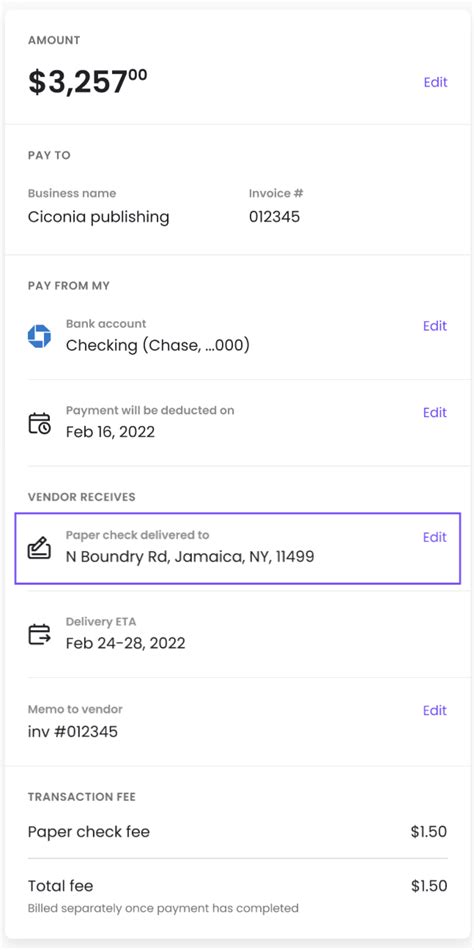Click the 'Memo to vendor' label
The height and width of the screenshot is (950, 474).
pos(75,709)
